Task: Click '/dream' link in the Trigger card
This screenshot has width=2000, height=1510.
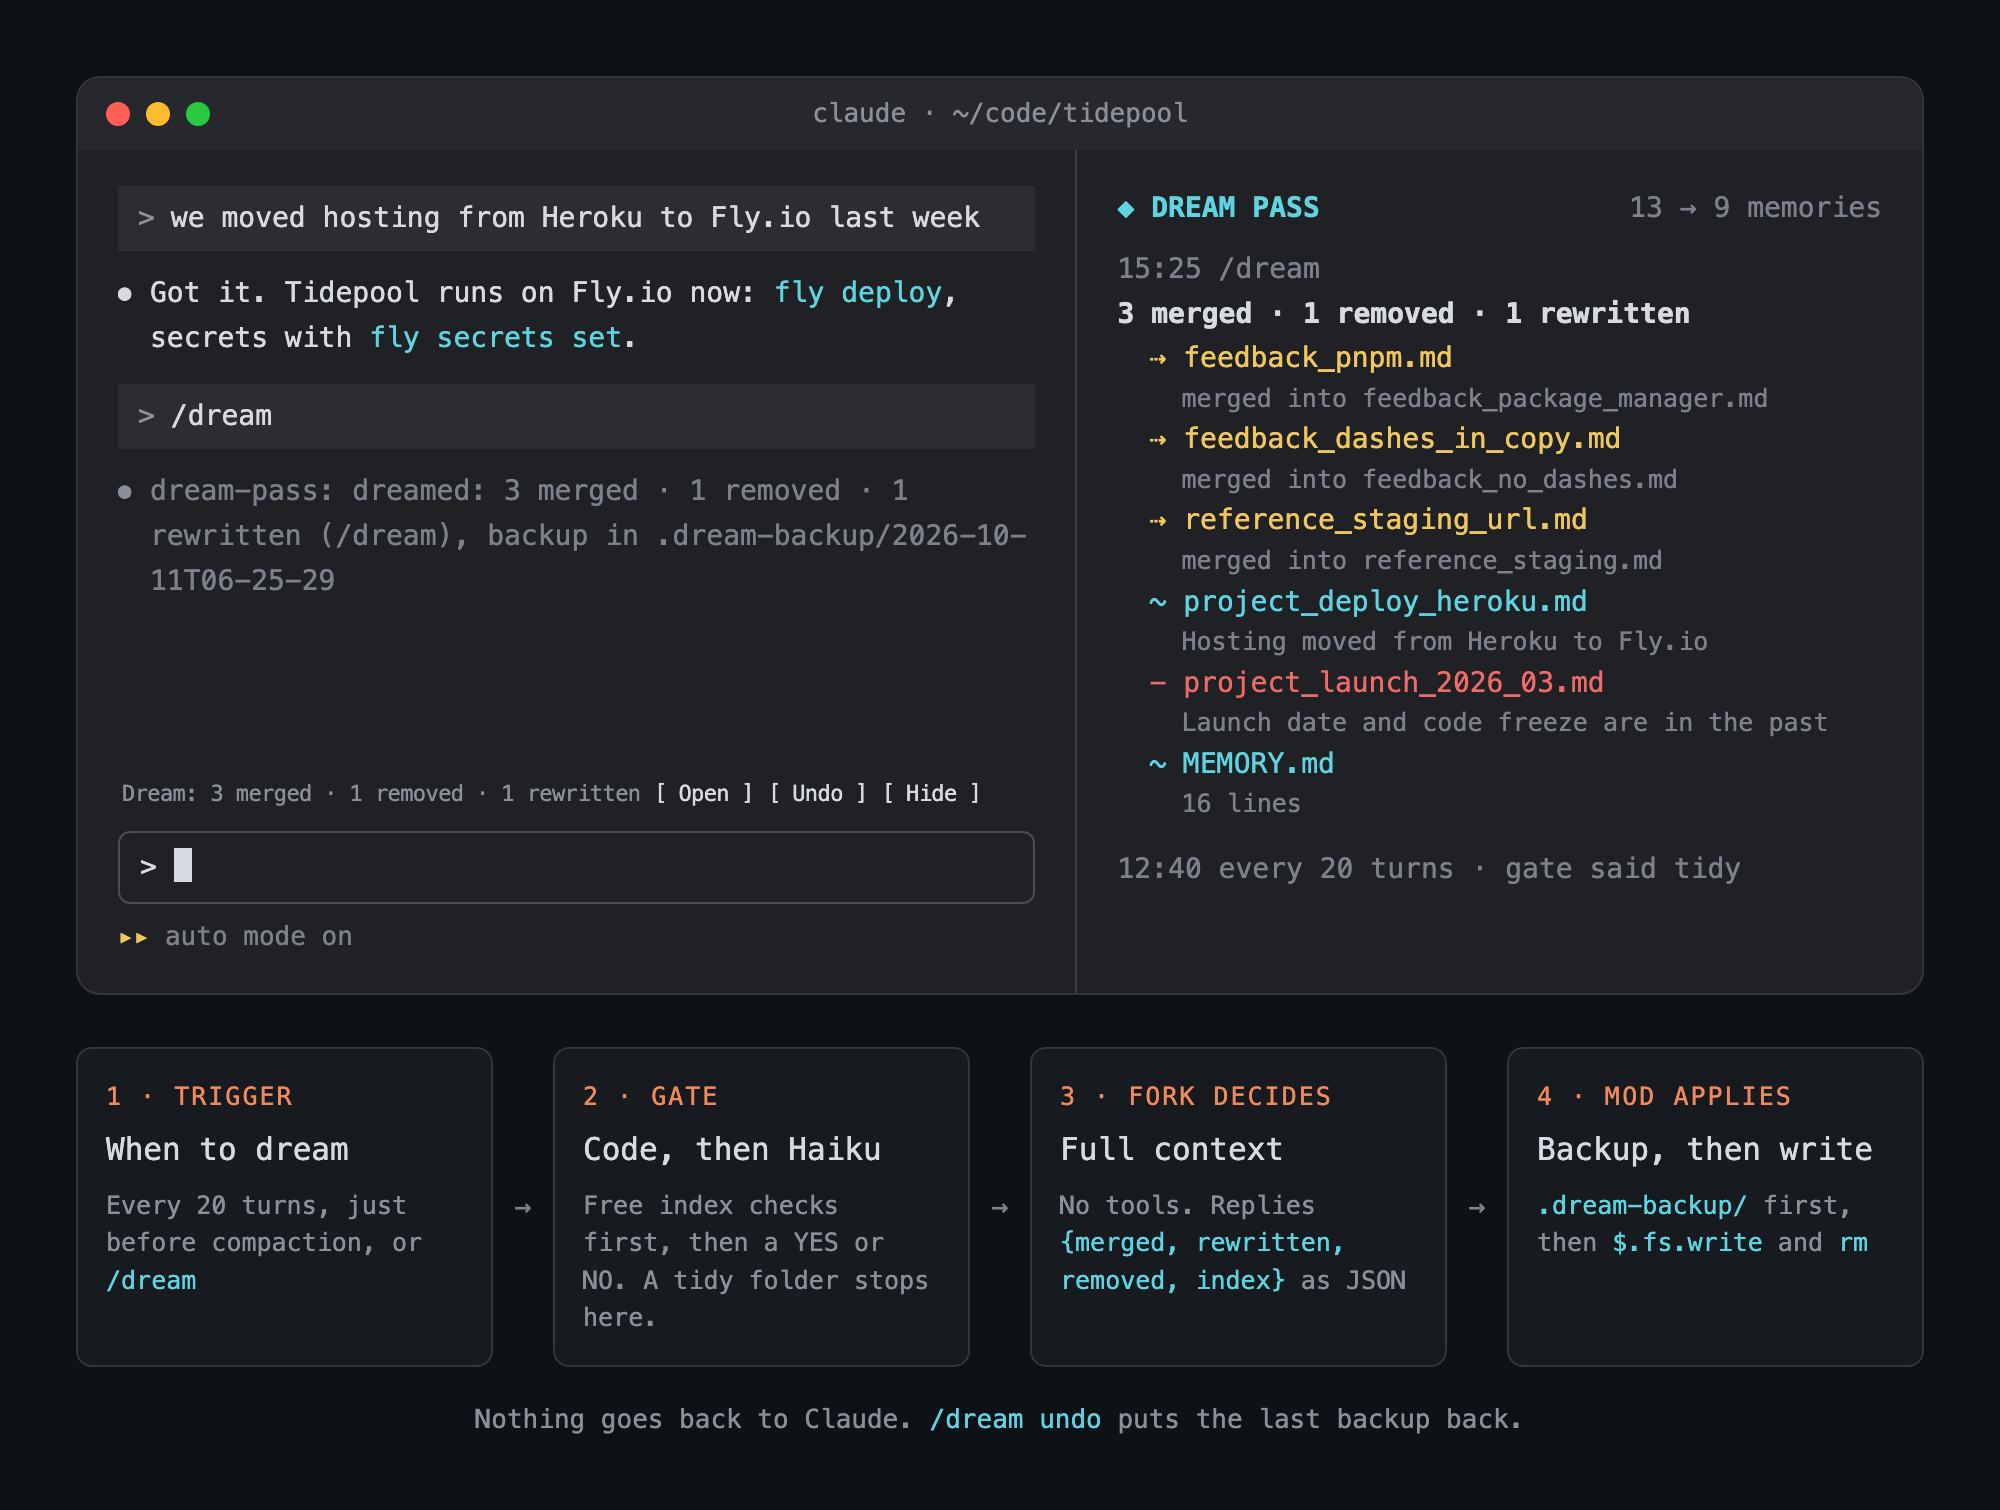Action: (151, 1281)
